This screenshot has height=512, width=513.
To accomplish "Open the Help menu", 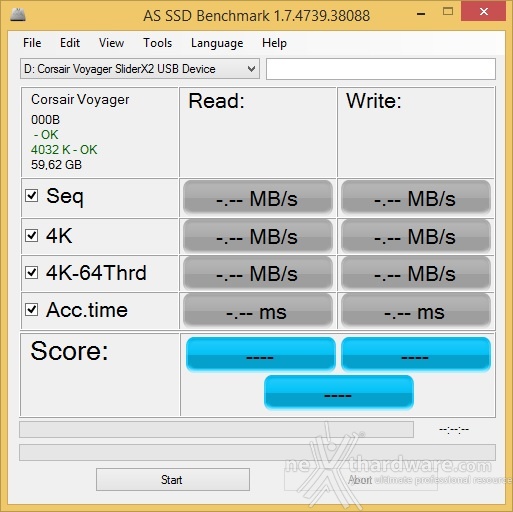I will coord(274,43).
